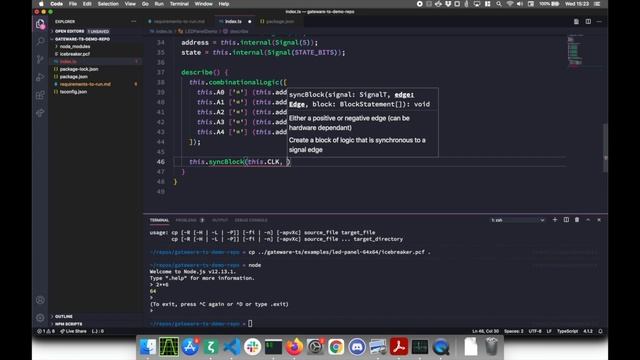640x360 pixels.
Task: Kill the terminal with trash icon
Action: (x=577, y=220)
